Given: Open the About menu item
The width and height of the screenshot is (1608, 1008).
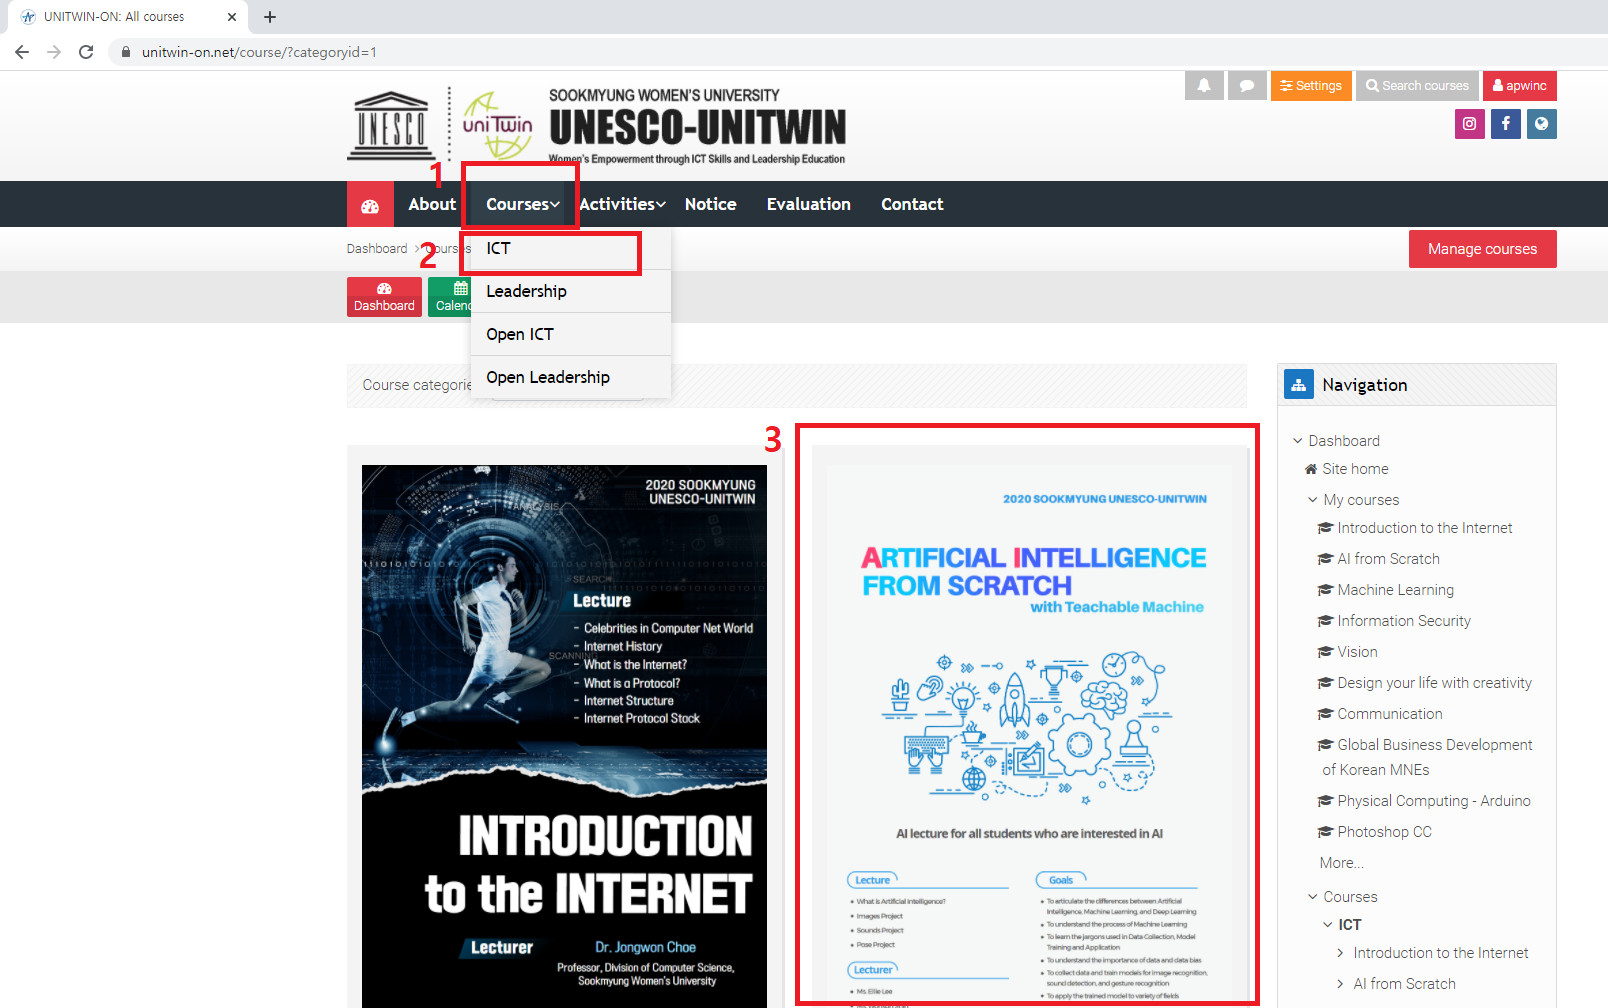Looking at the screenshot, I should point(432,204).
